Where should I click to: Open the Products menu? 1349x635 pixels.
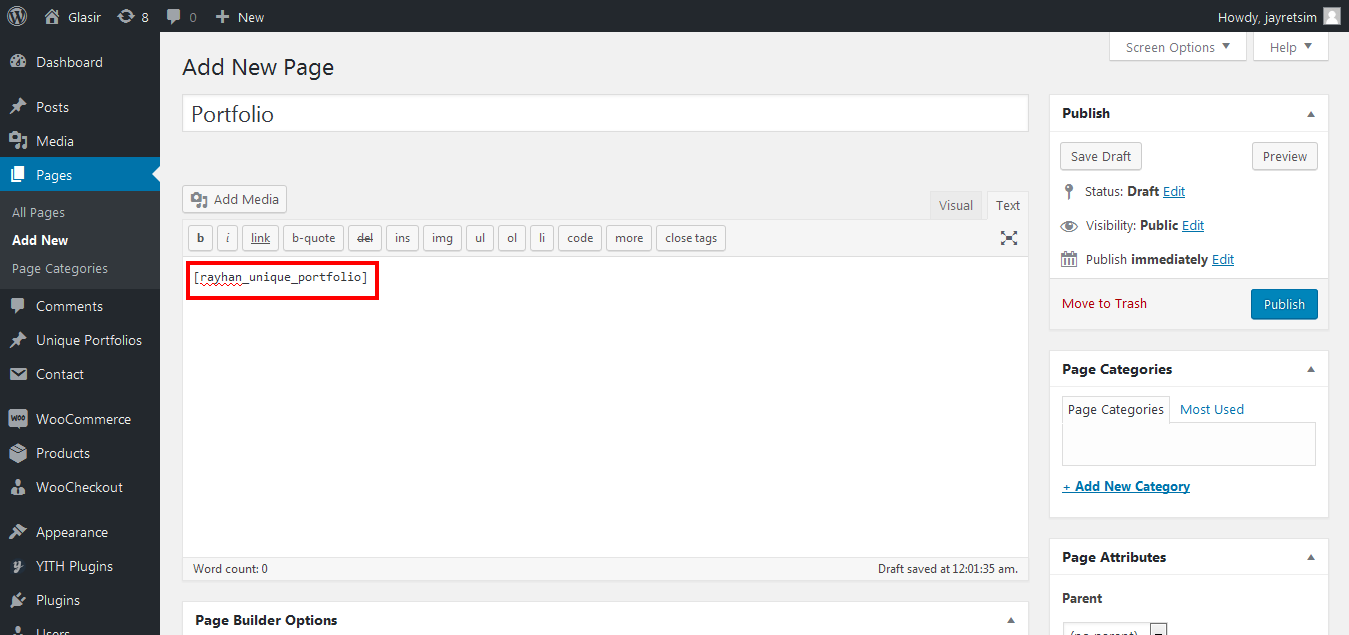point(63,453)
